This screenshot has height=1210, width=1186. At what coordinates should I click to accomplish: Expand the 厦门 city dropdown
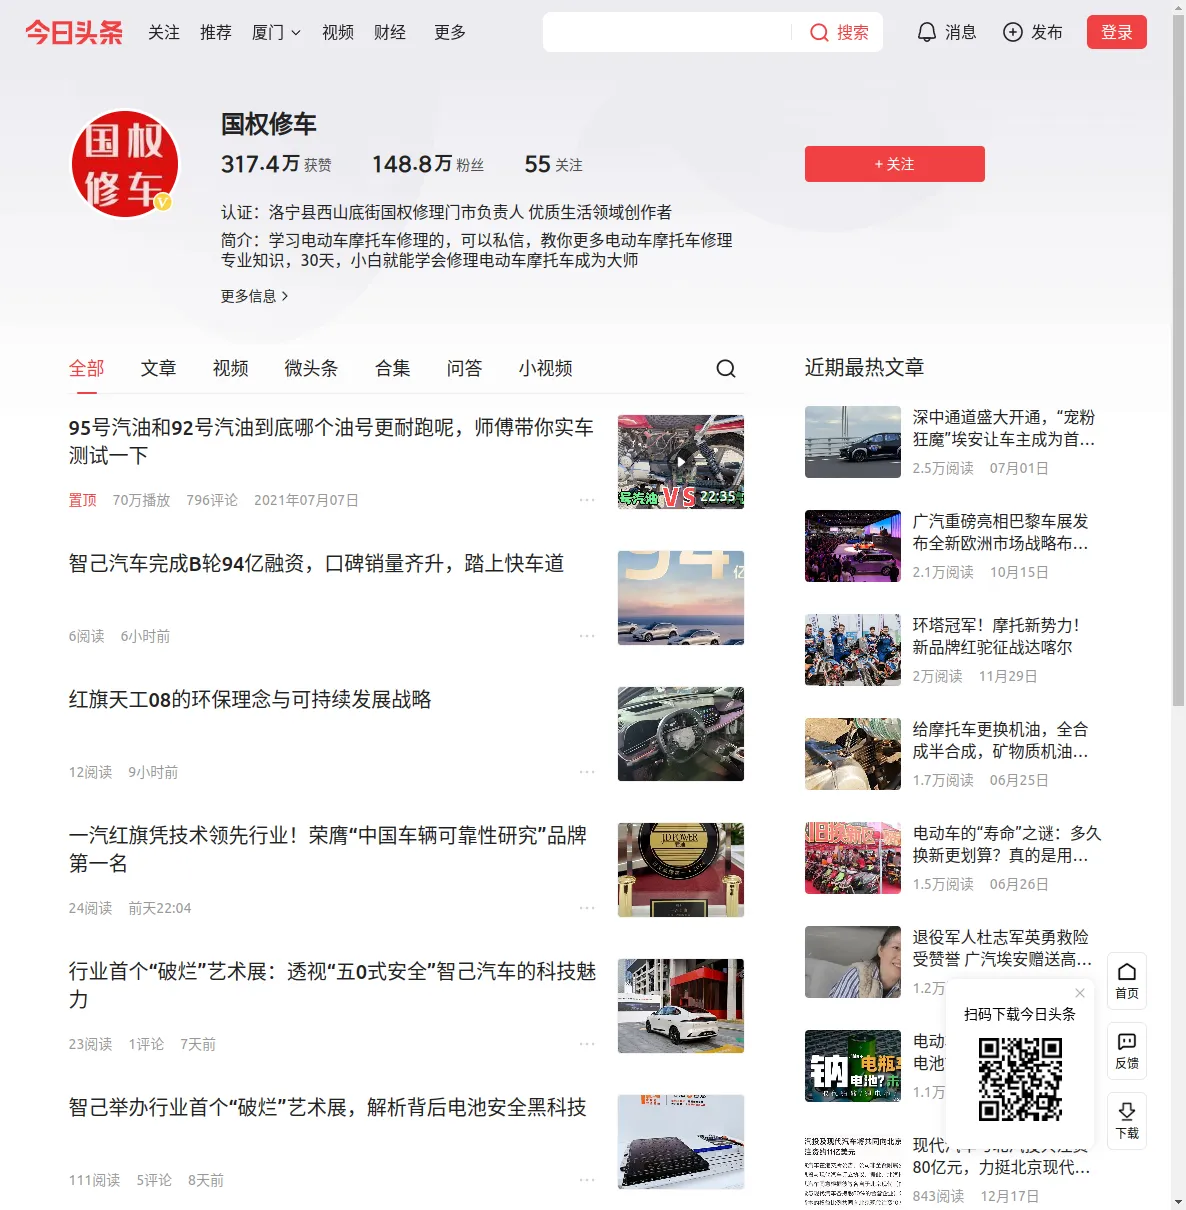276,32
